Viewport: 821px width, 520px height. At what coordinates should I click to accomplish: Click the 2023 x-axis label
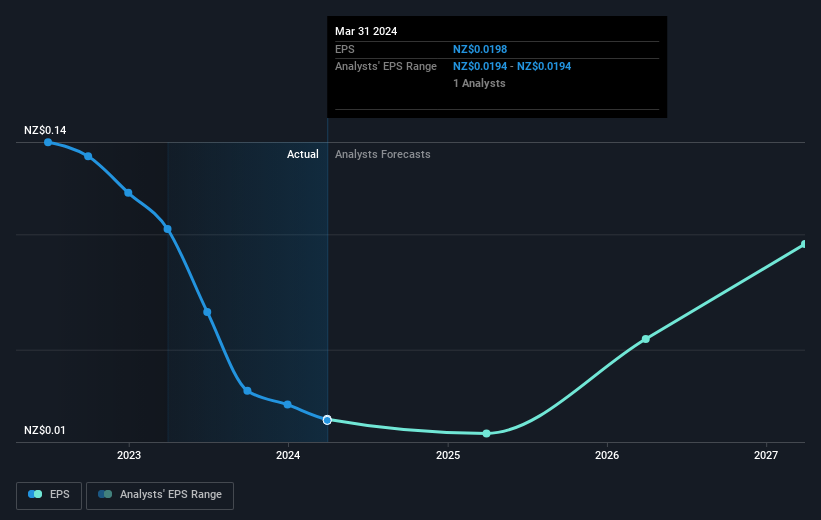[129, 455]
